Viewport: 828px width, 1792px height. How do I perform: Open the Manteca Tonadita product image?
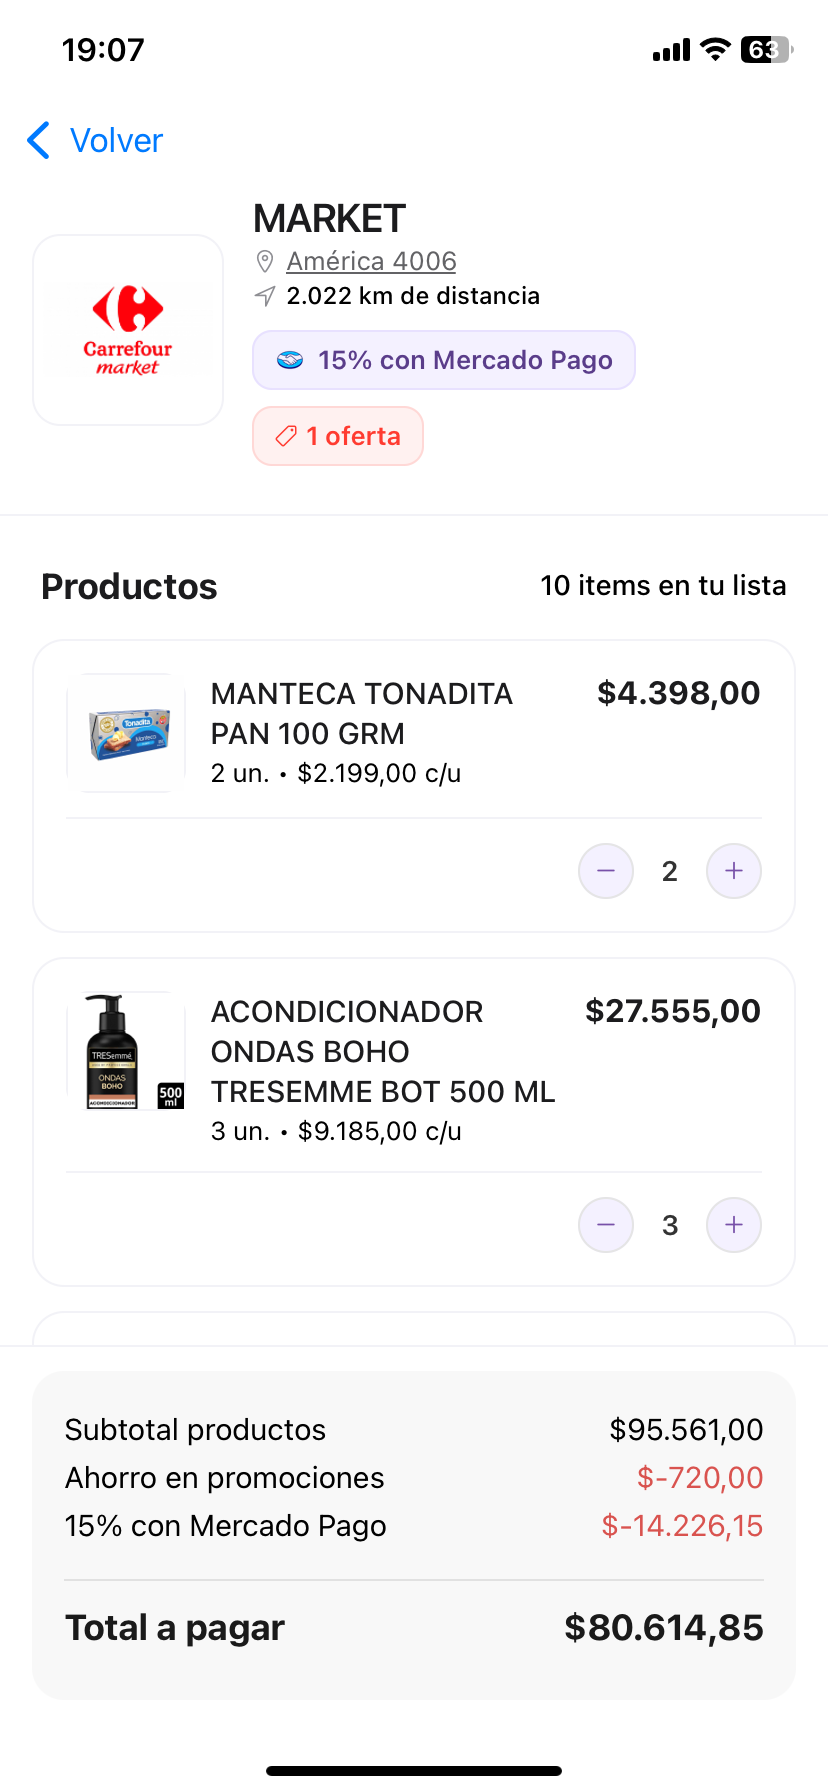[127, 733]
